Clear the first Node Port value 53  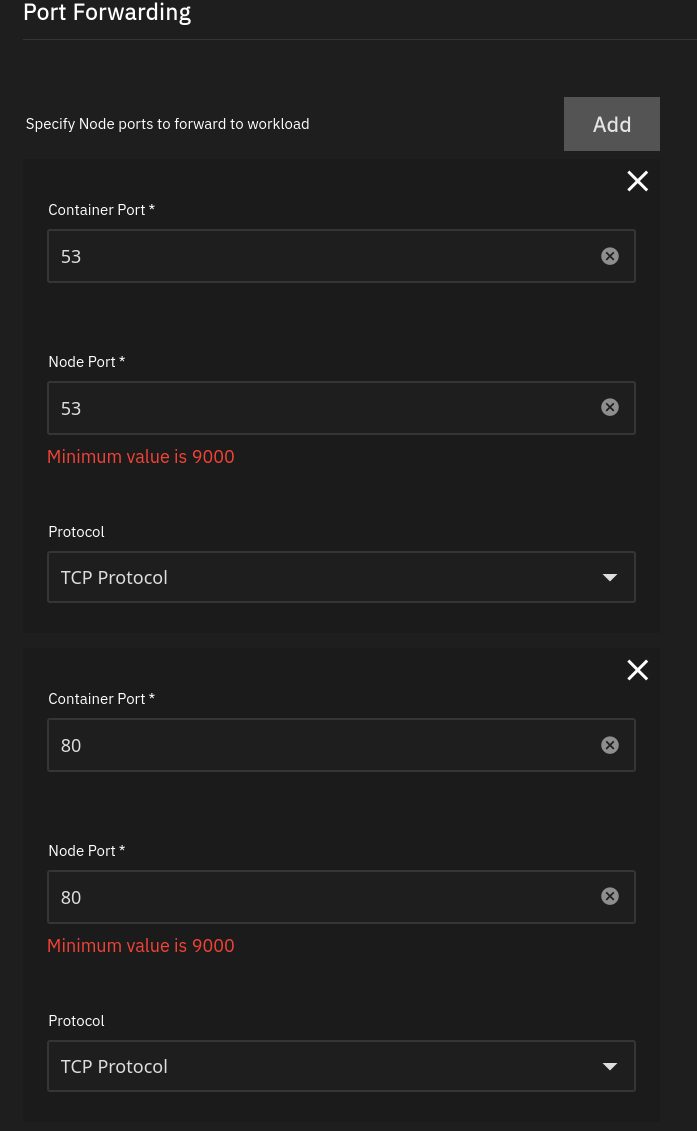[x=610, y=408]
